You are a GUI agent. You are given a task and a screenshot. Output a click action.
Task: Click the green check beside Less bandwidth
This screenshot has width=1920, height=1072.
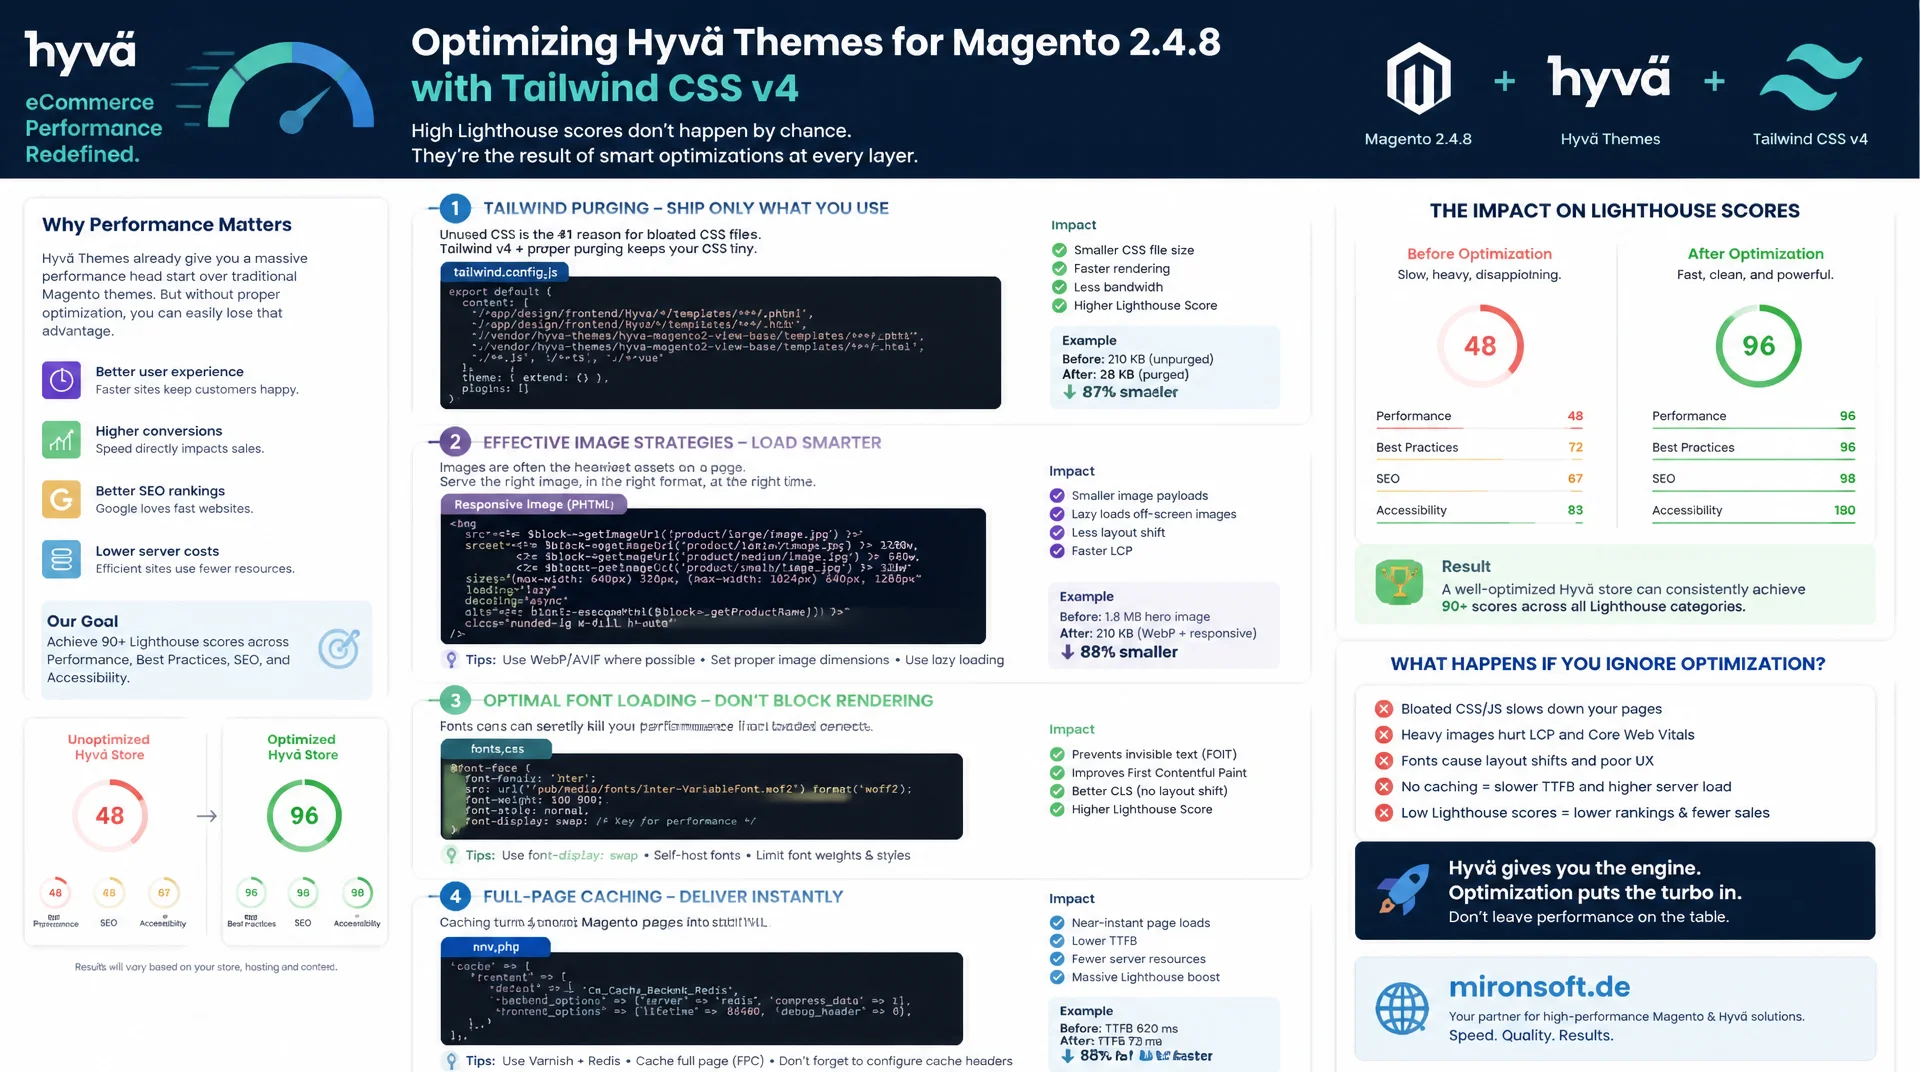click(x=1059, y=287)
